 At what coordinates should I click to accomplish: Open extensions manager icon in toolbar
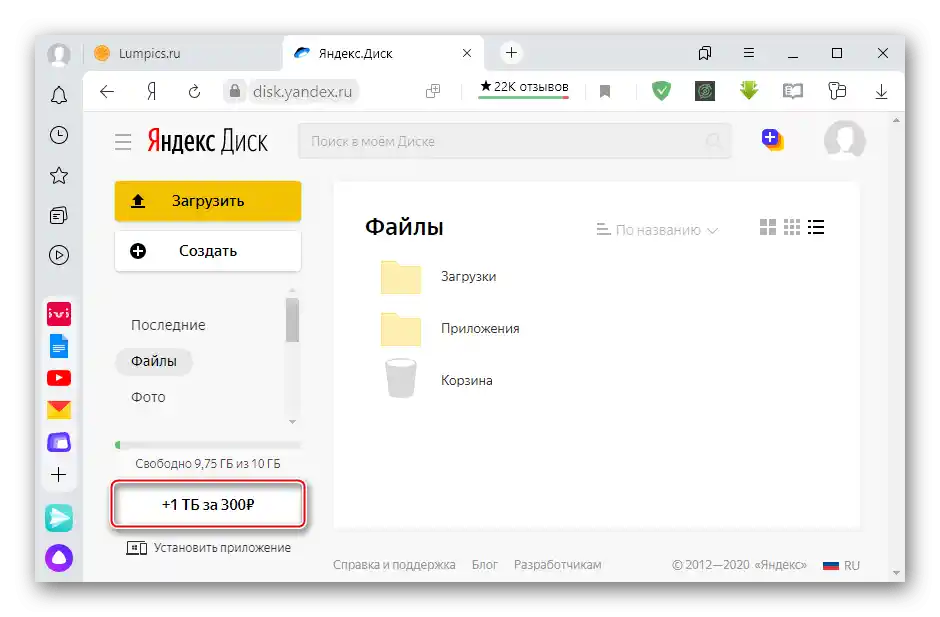pos(837,91)
